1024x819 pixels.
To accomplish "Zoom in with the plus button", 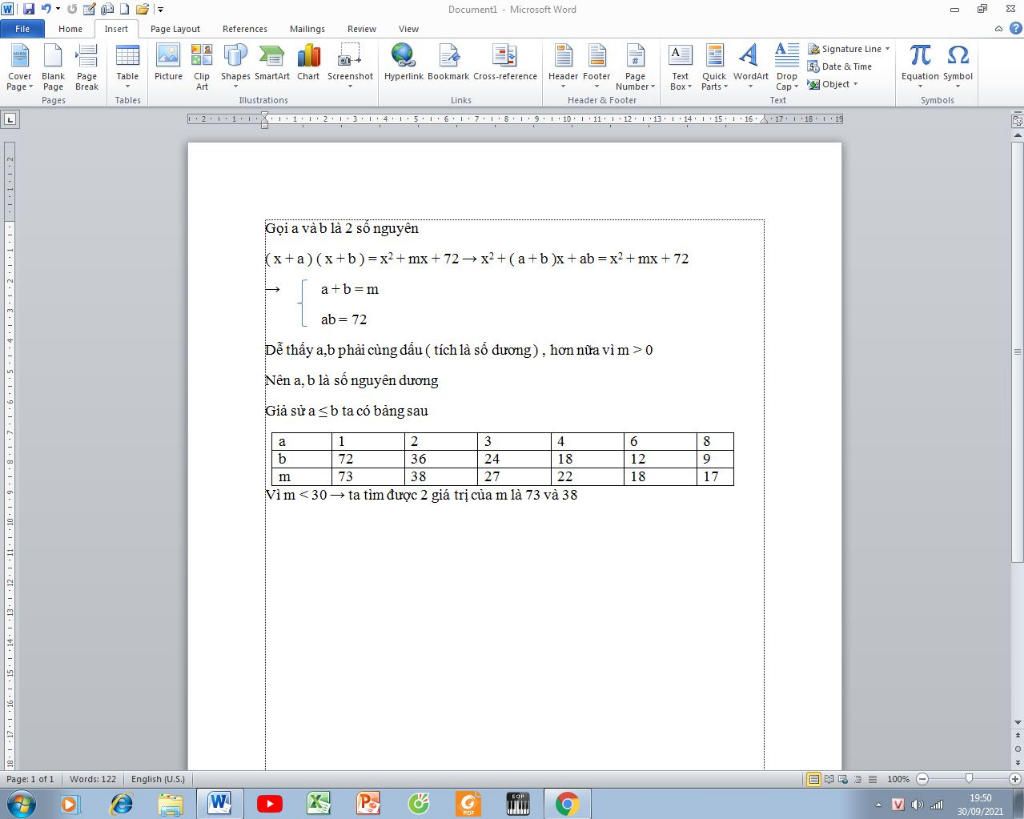I will (1016, 779).
